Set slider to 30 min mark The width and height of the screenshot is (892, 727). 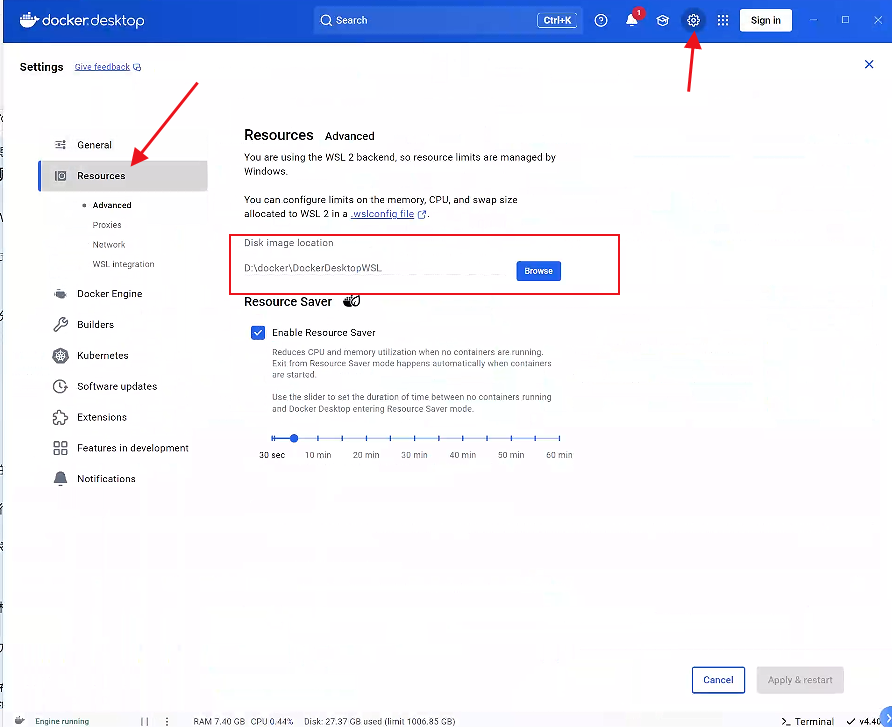415,438
